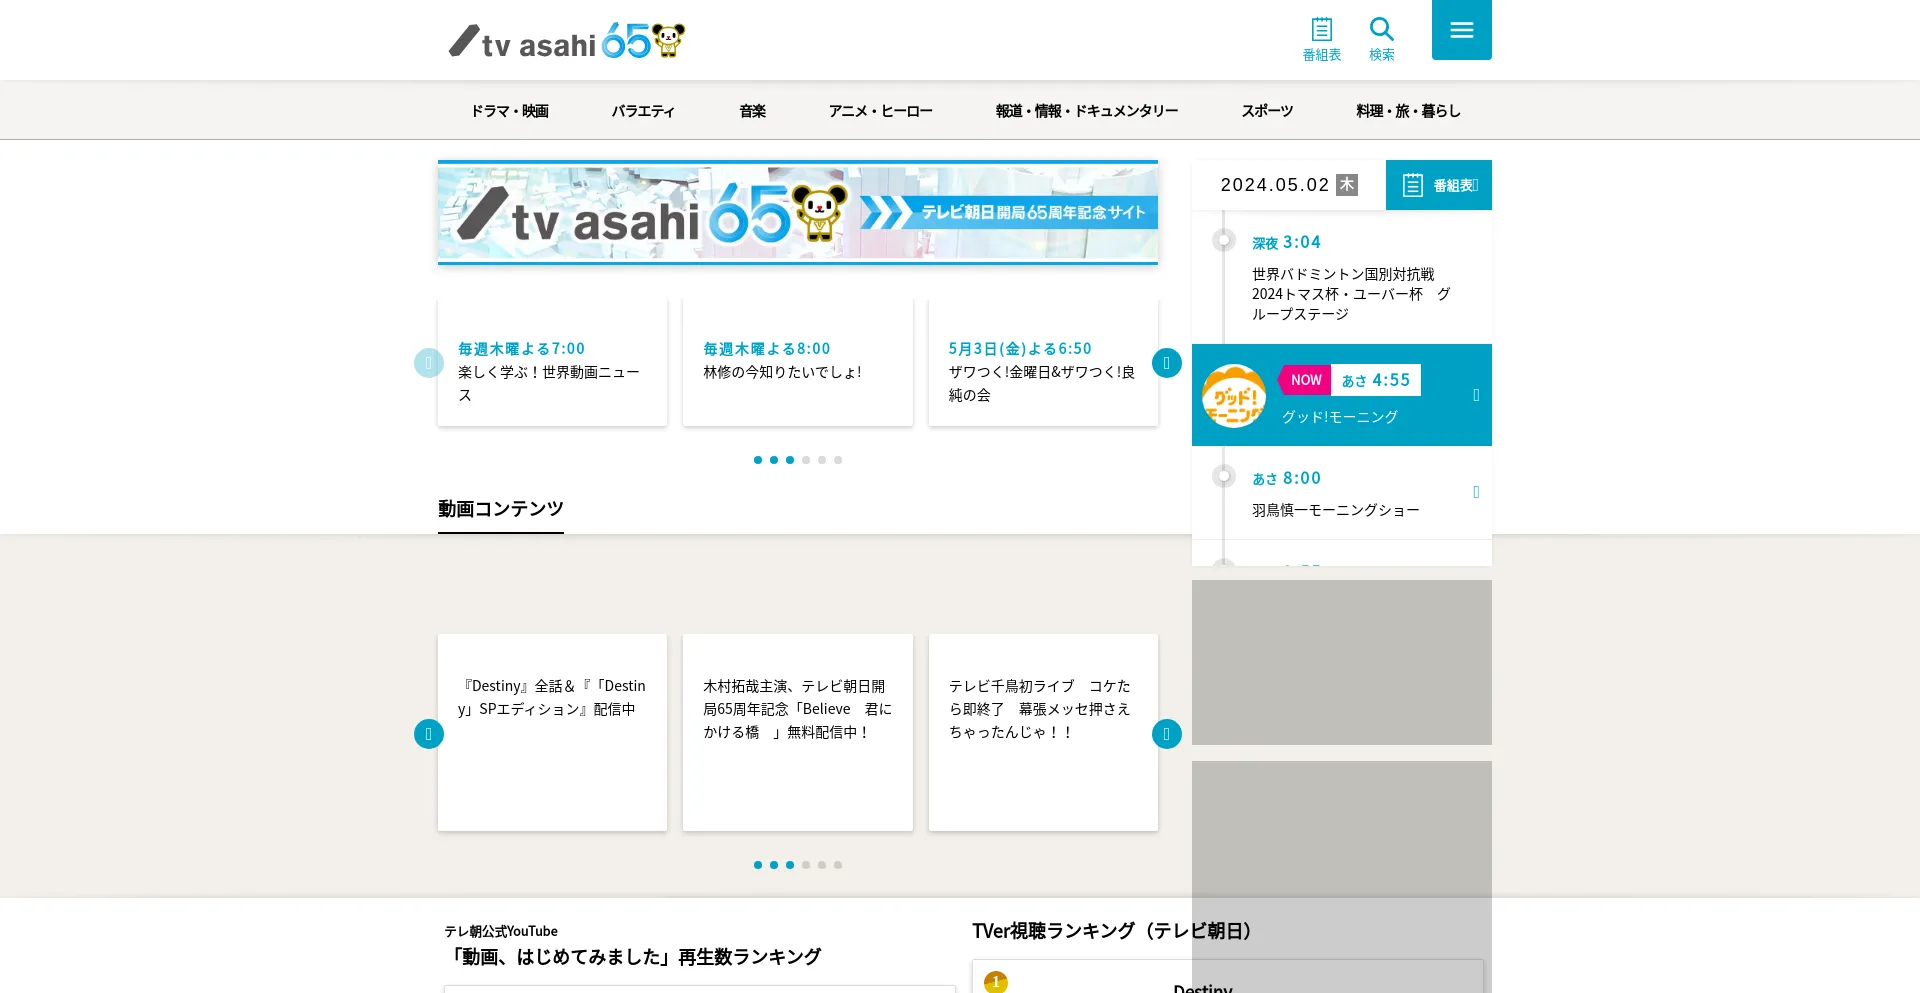1920x993 pixels.
Task: Select the 動画コンテンツ tab heading
Action: coord(501,509)
